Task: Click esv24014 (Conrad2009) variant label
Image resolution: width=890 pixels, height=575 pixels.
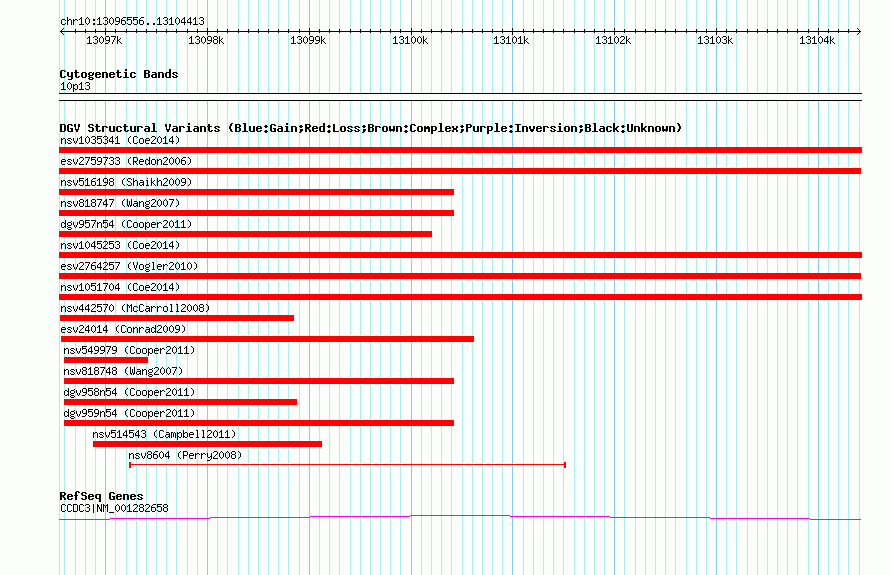Action: (x=123, y=329)
